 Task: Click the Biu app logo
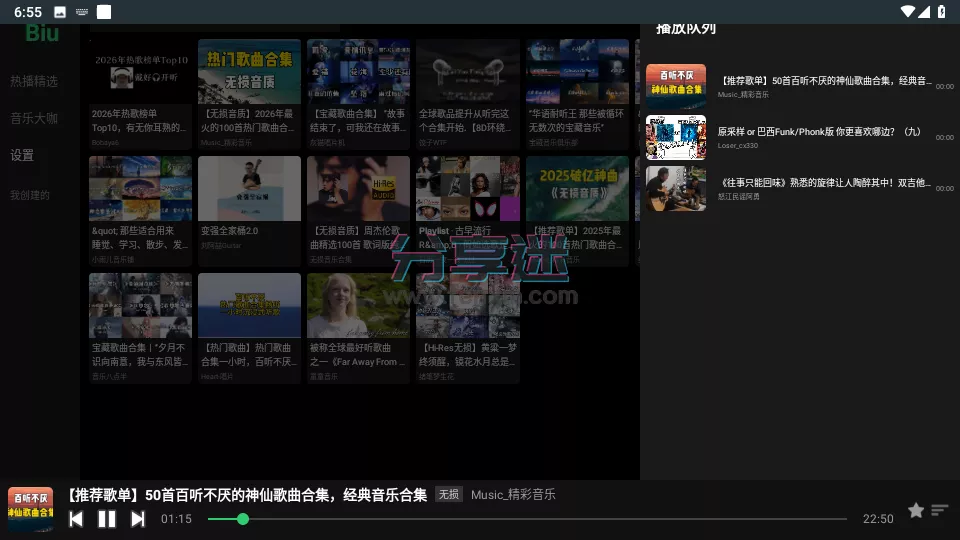click(42, 33)
